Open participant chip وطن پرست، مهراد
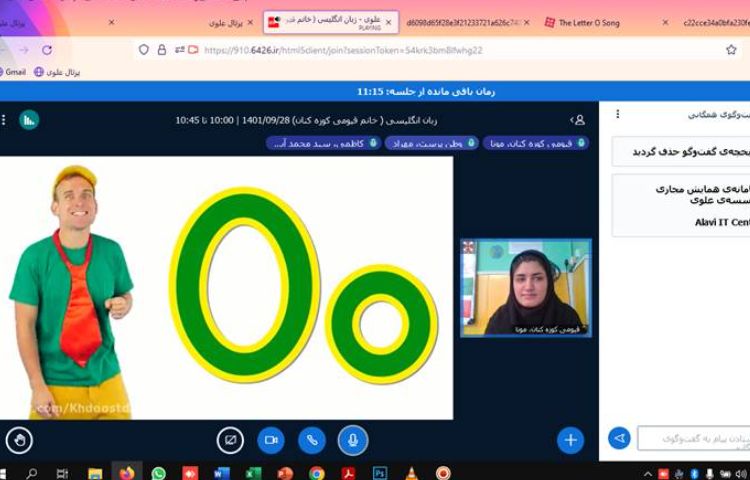750x480 pixels. pos(431,143)
